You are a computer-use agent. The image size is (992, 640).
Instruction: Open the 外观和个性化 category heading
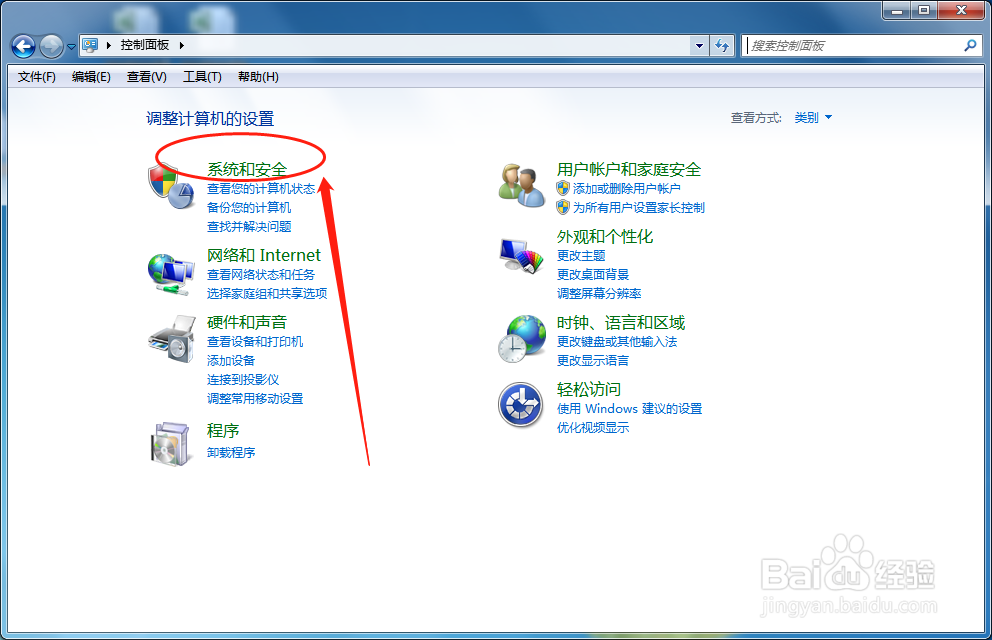click(x=605, y=237)
